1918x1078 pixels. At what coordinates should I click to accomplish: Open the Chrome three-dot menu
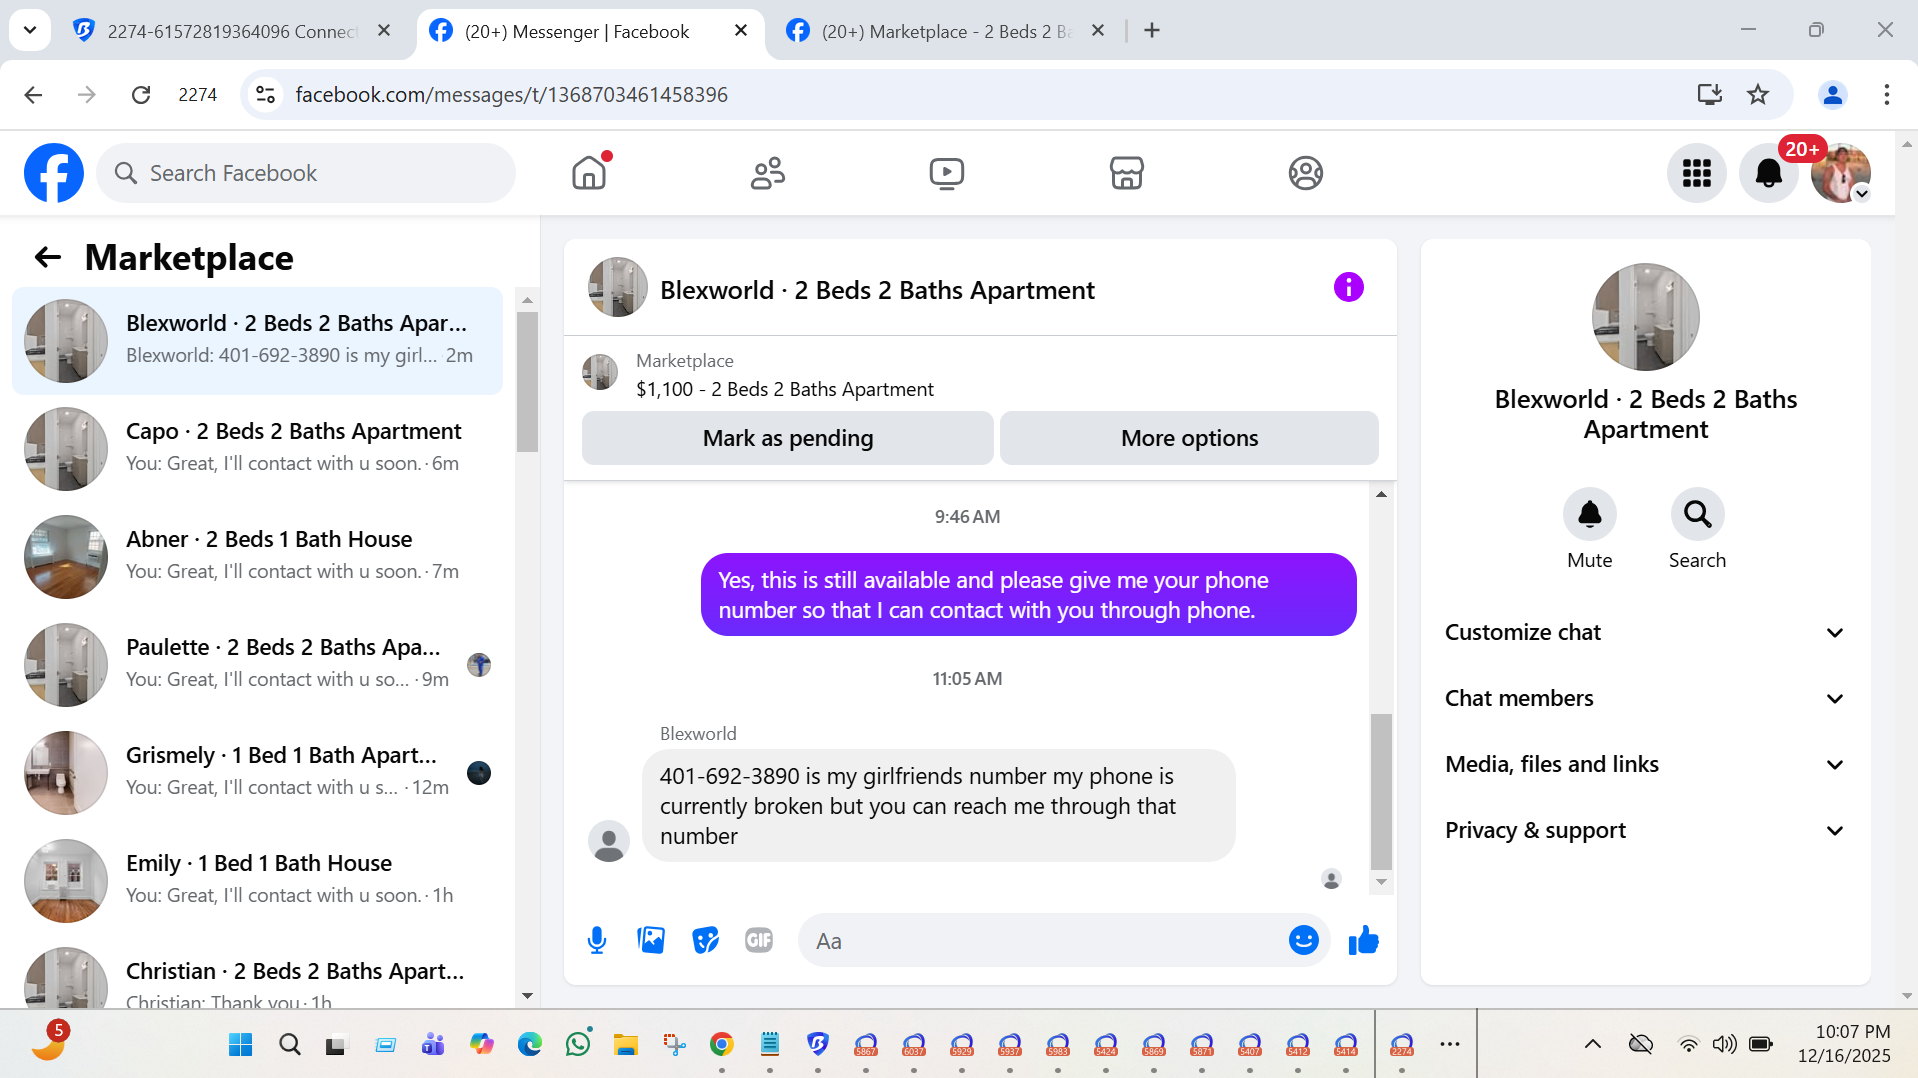(1887, 95)
